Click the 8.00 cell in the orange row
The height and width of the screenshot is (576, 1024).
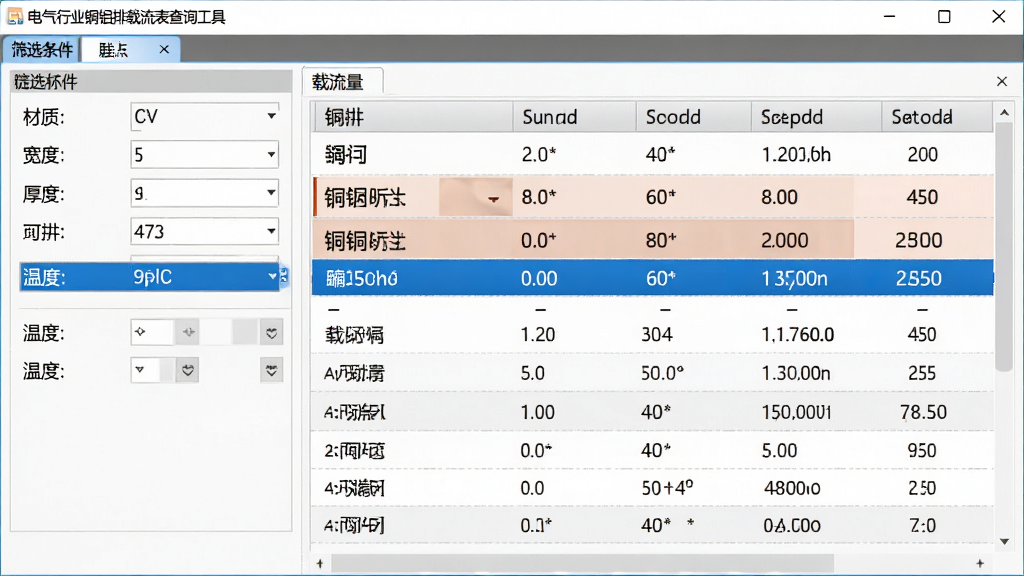(x=779, y=197)
